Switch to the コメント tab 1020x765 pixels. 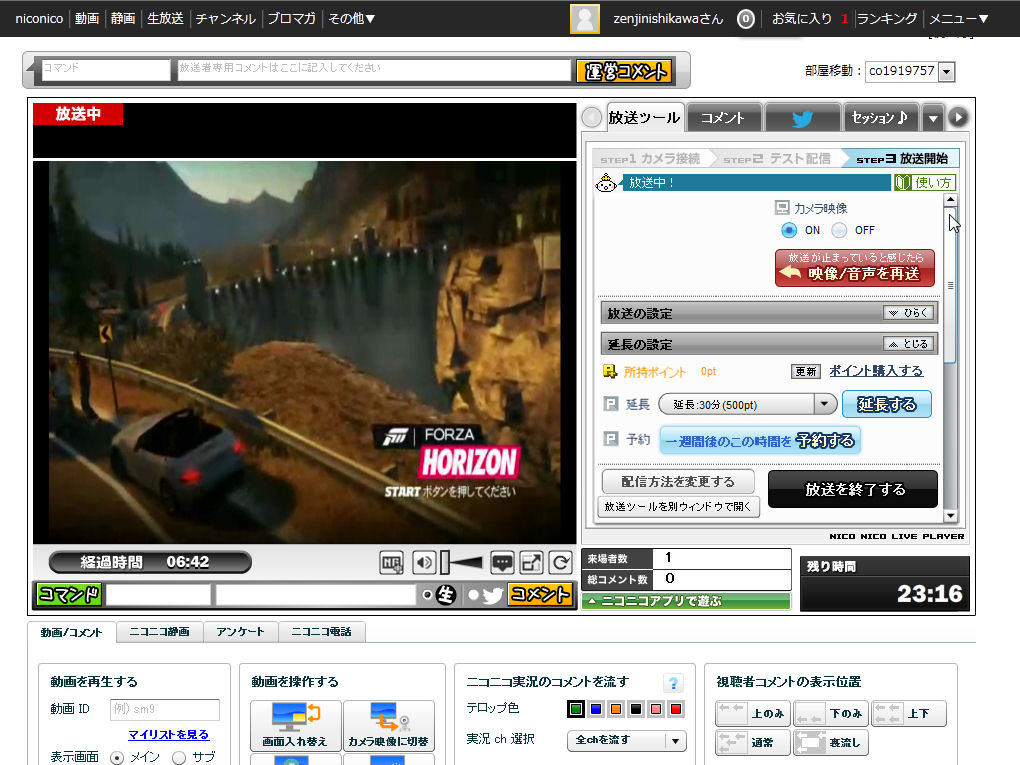click(x=723, y=118)
